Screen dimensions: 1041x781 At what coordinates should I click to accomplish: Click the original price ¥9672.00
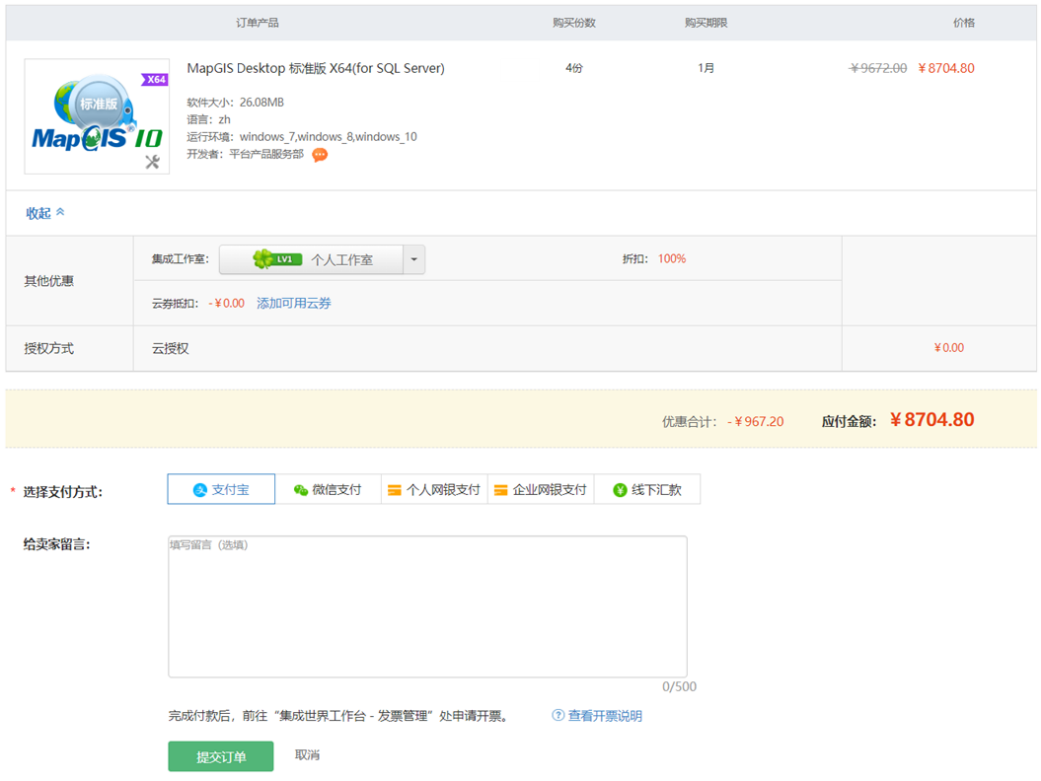click(878, 68)
